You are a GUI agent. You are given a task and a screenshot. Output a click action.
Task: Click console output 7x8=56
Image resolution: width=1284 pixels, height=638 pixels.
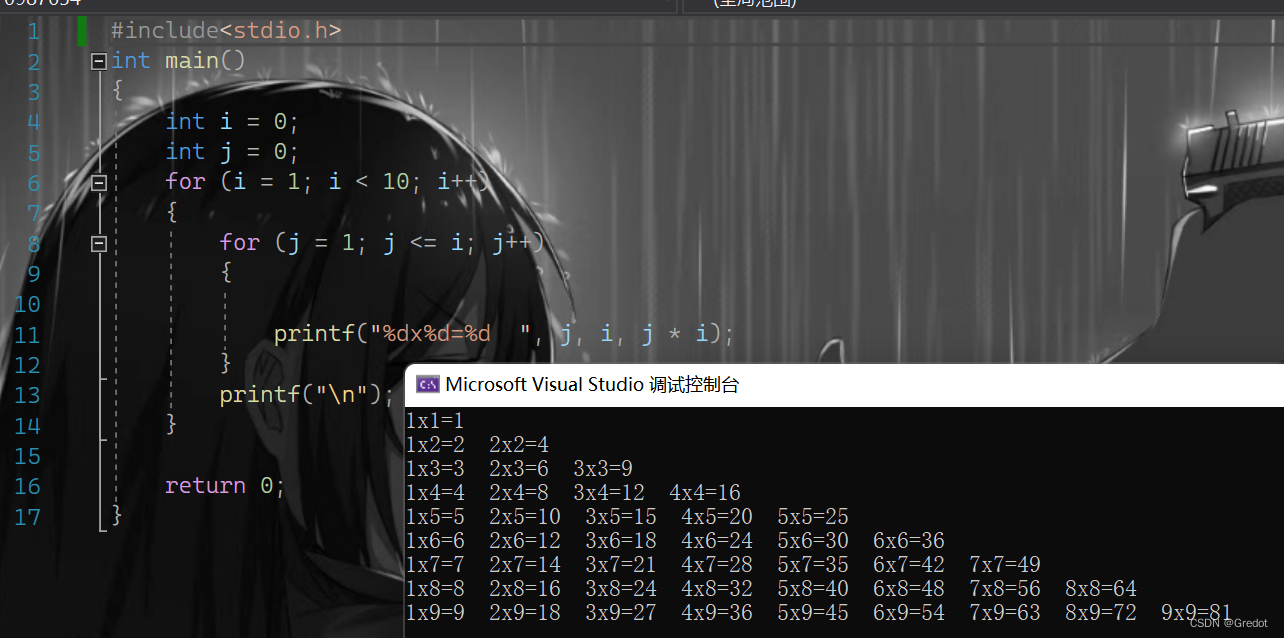1005,589
